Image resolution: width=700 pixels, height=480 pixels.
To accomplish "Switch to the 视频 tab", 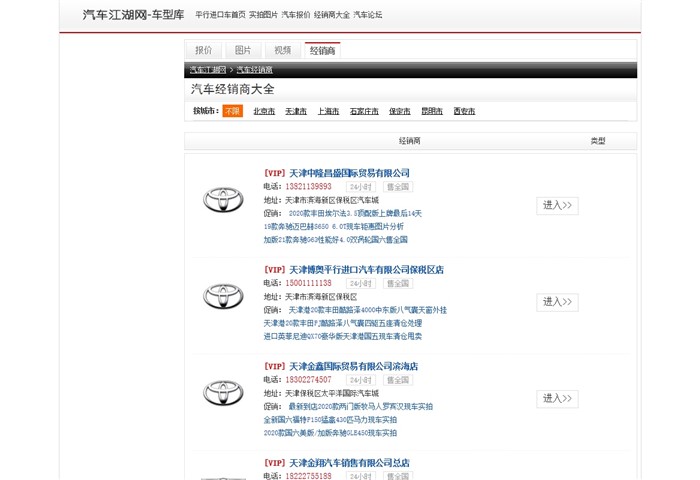I will click(x=283, y=50).
